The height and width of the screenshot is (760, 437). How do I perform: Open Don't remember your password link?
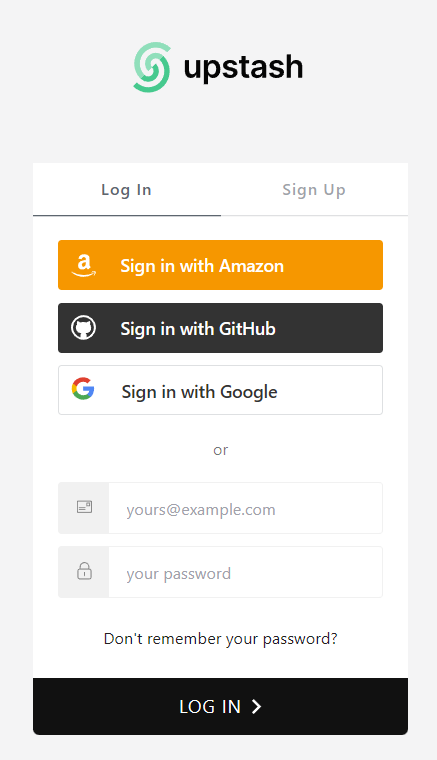[x=220, y=638]
